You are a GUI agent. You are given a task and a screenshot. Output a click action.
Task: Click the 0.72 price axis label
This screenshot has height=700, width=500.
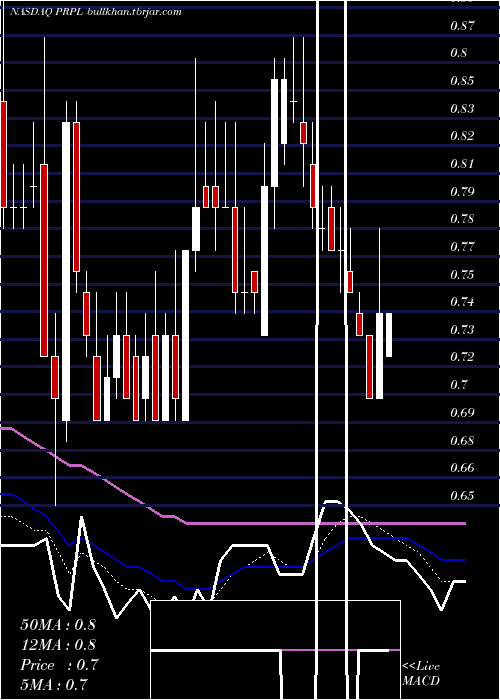click(x=462, y=357)
